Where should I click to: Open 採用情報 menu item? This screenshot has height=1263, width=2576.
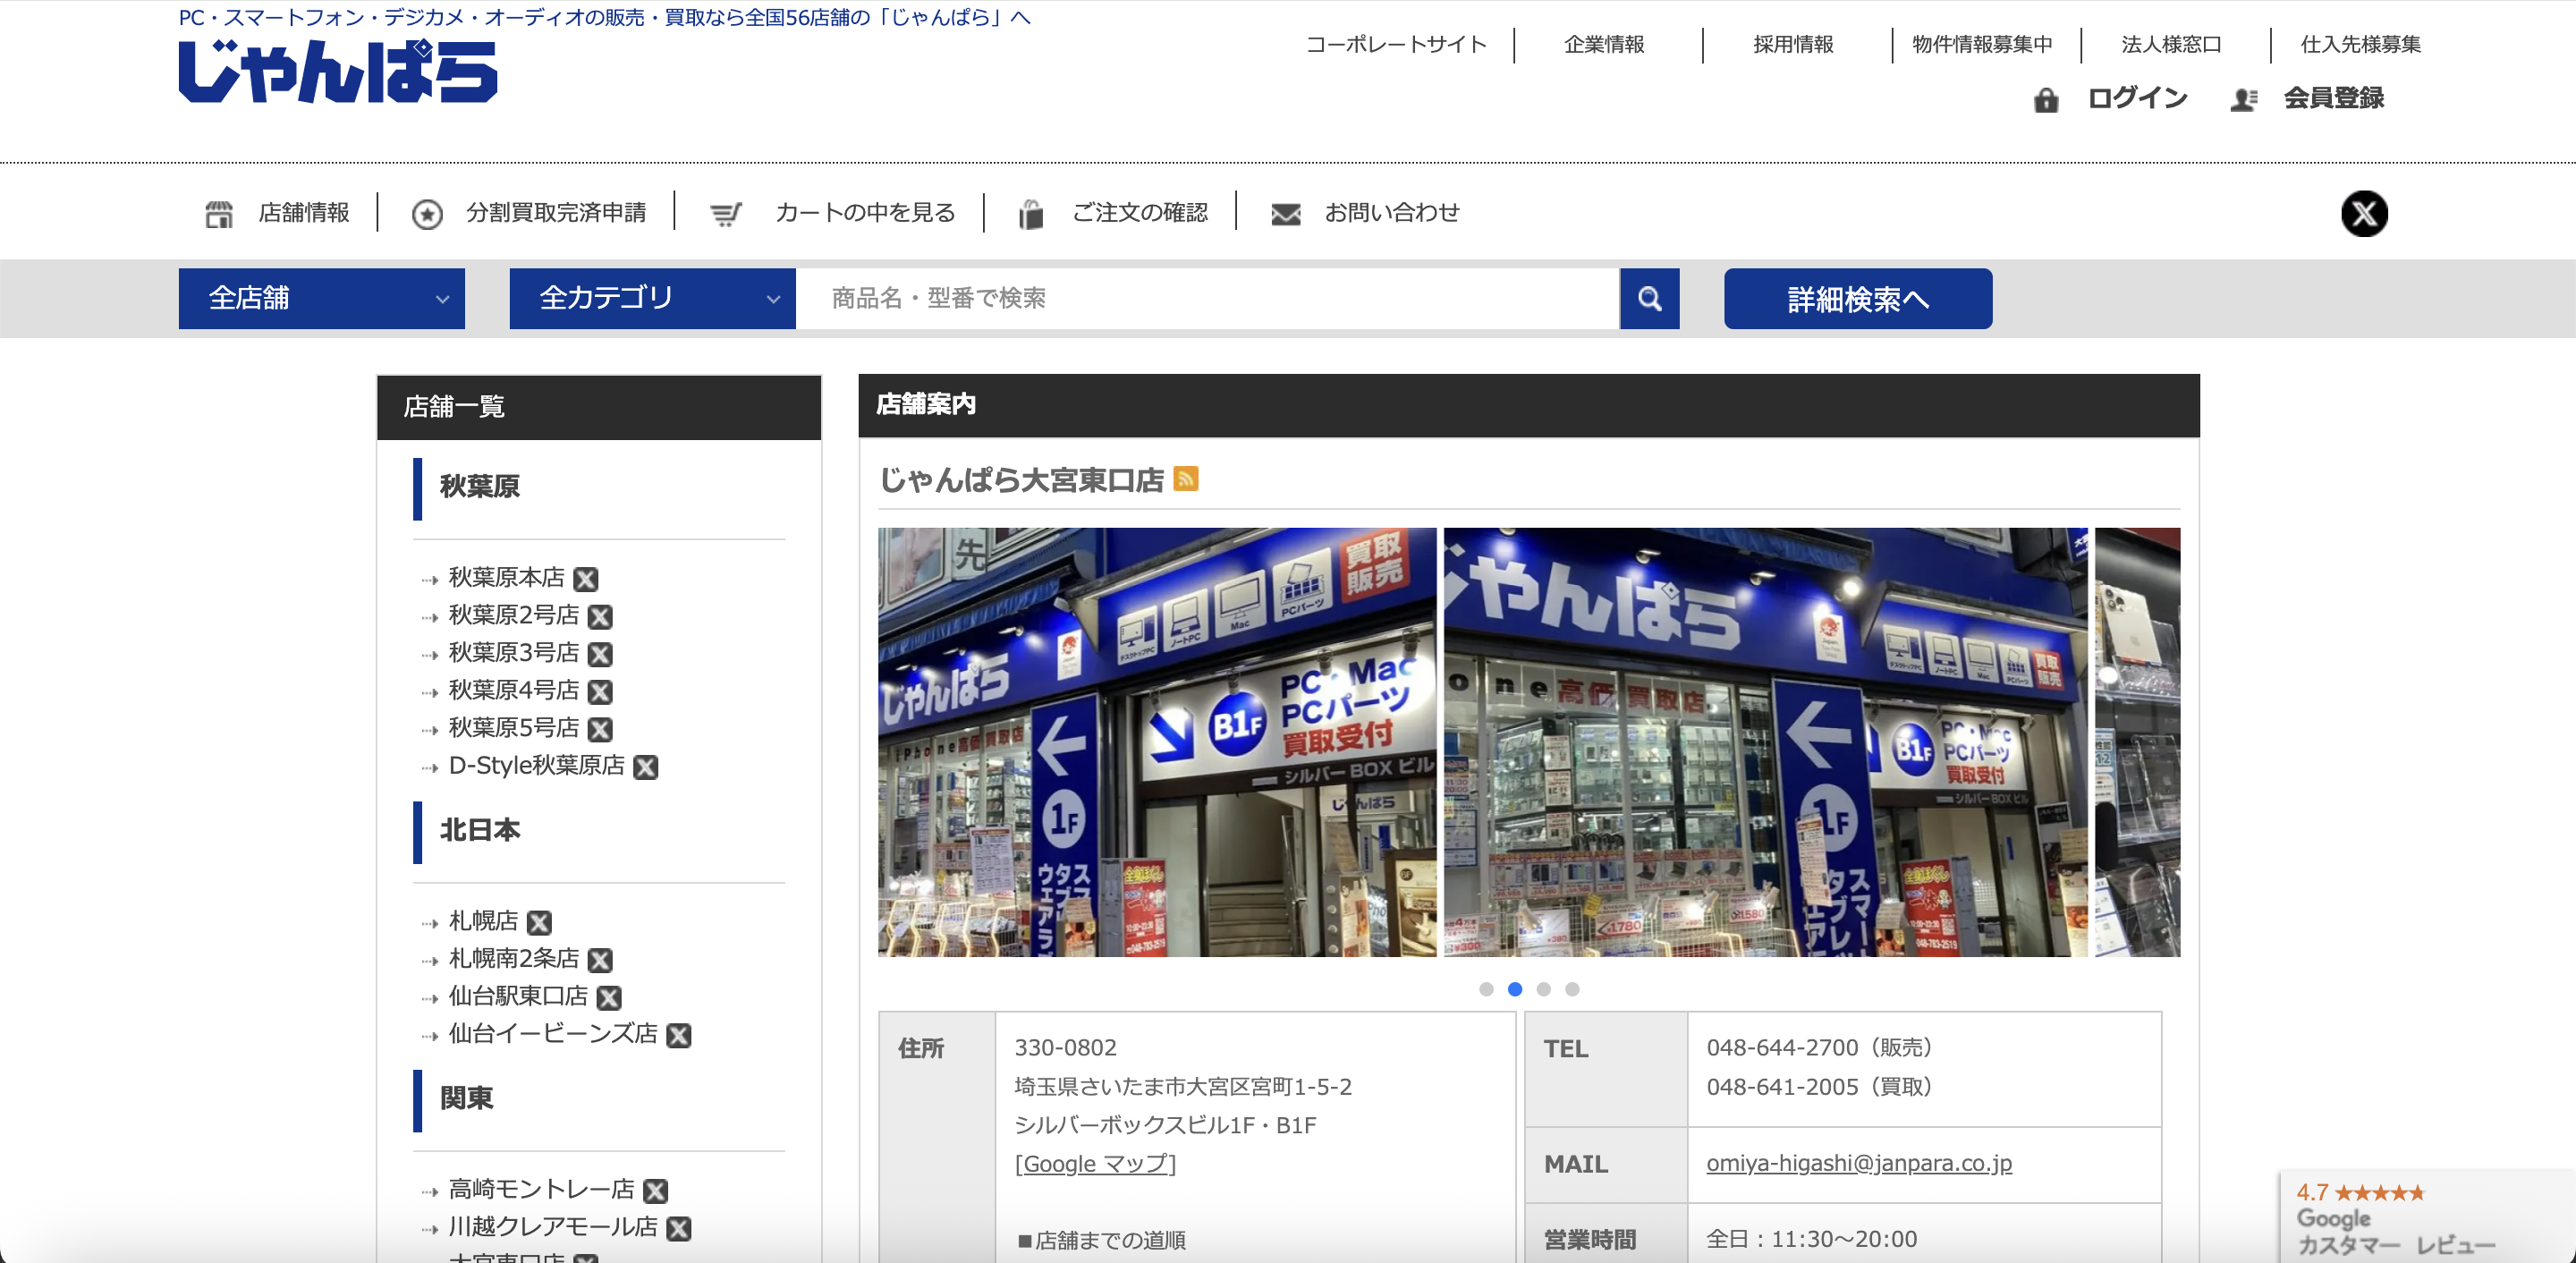click(1793, 44)
